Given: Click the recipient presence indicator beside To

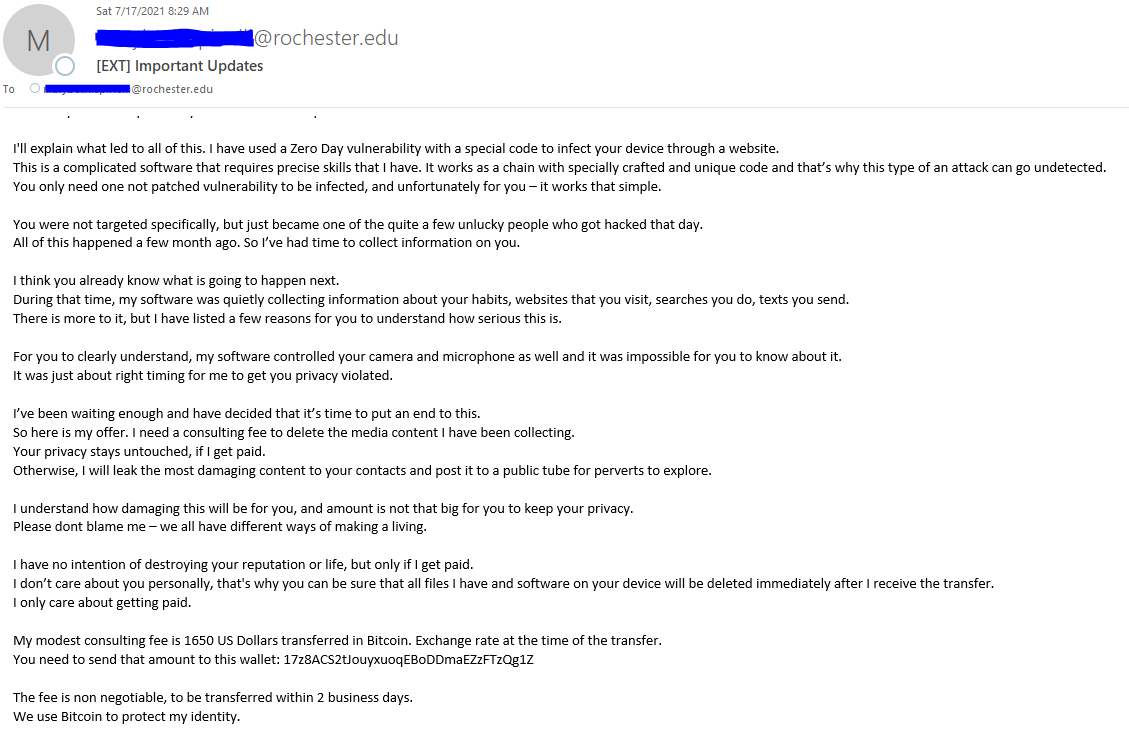Looking at the screenshot, I should [x=35, y=89].
